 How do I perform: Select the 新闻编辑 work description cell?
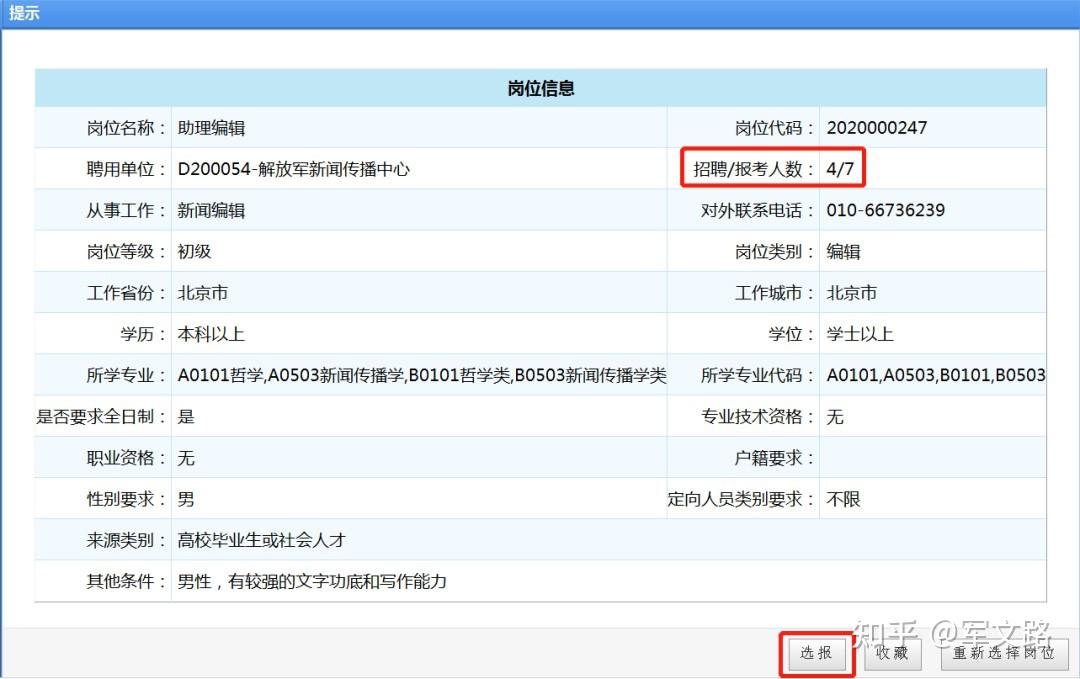210,210
